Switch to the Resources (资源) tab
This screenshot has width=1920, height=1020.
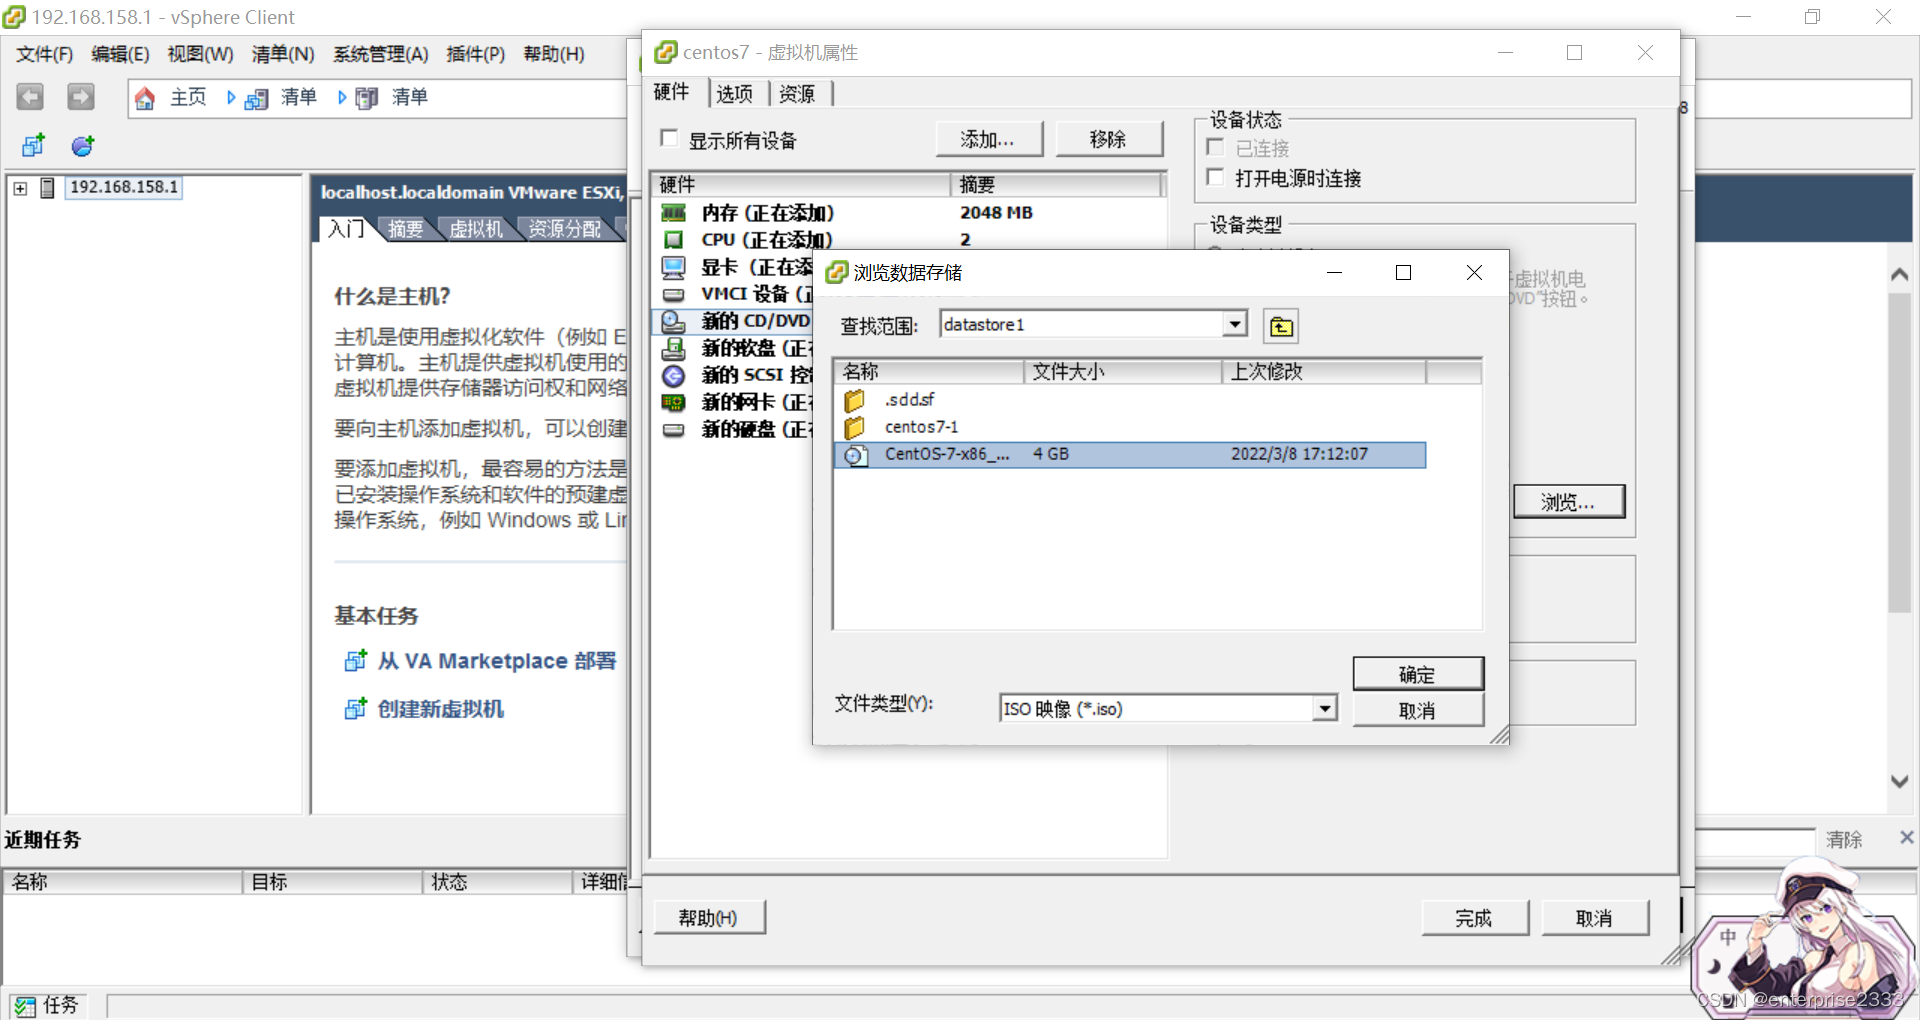pyautogui.click(x=797, y=94)
